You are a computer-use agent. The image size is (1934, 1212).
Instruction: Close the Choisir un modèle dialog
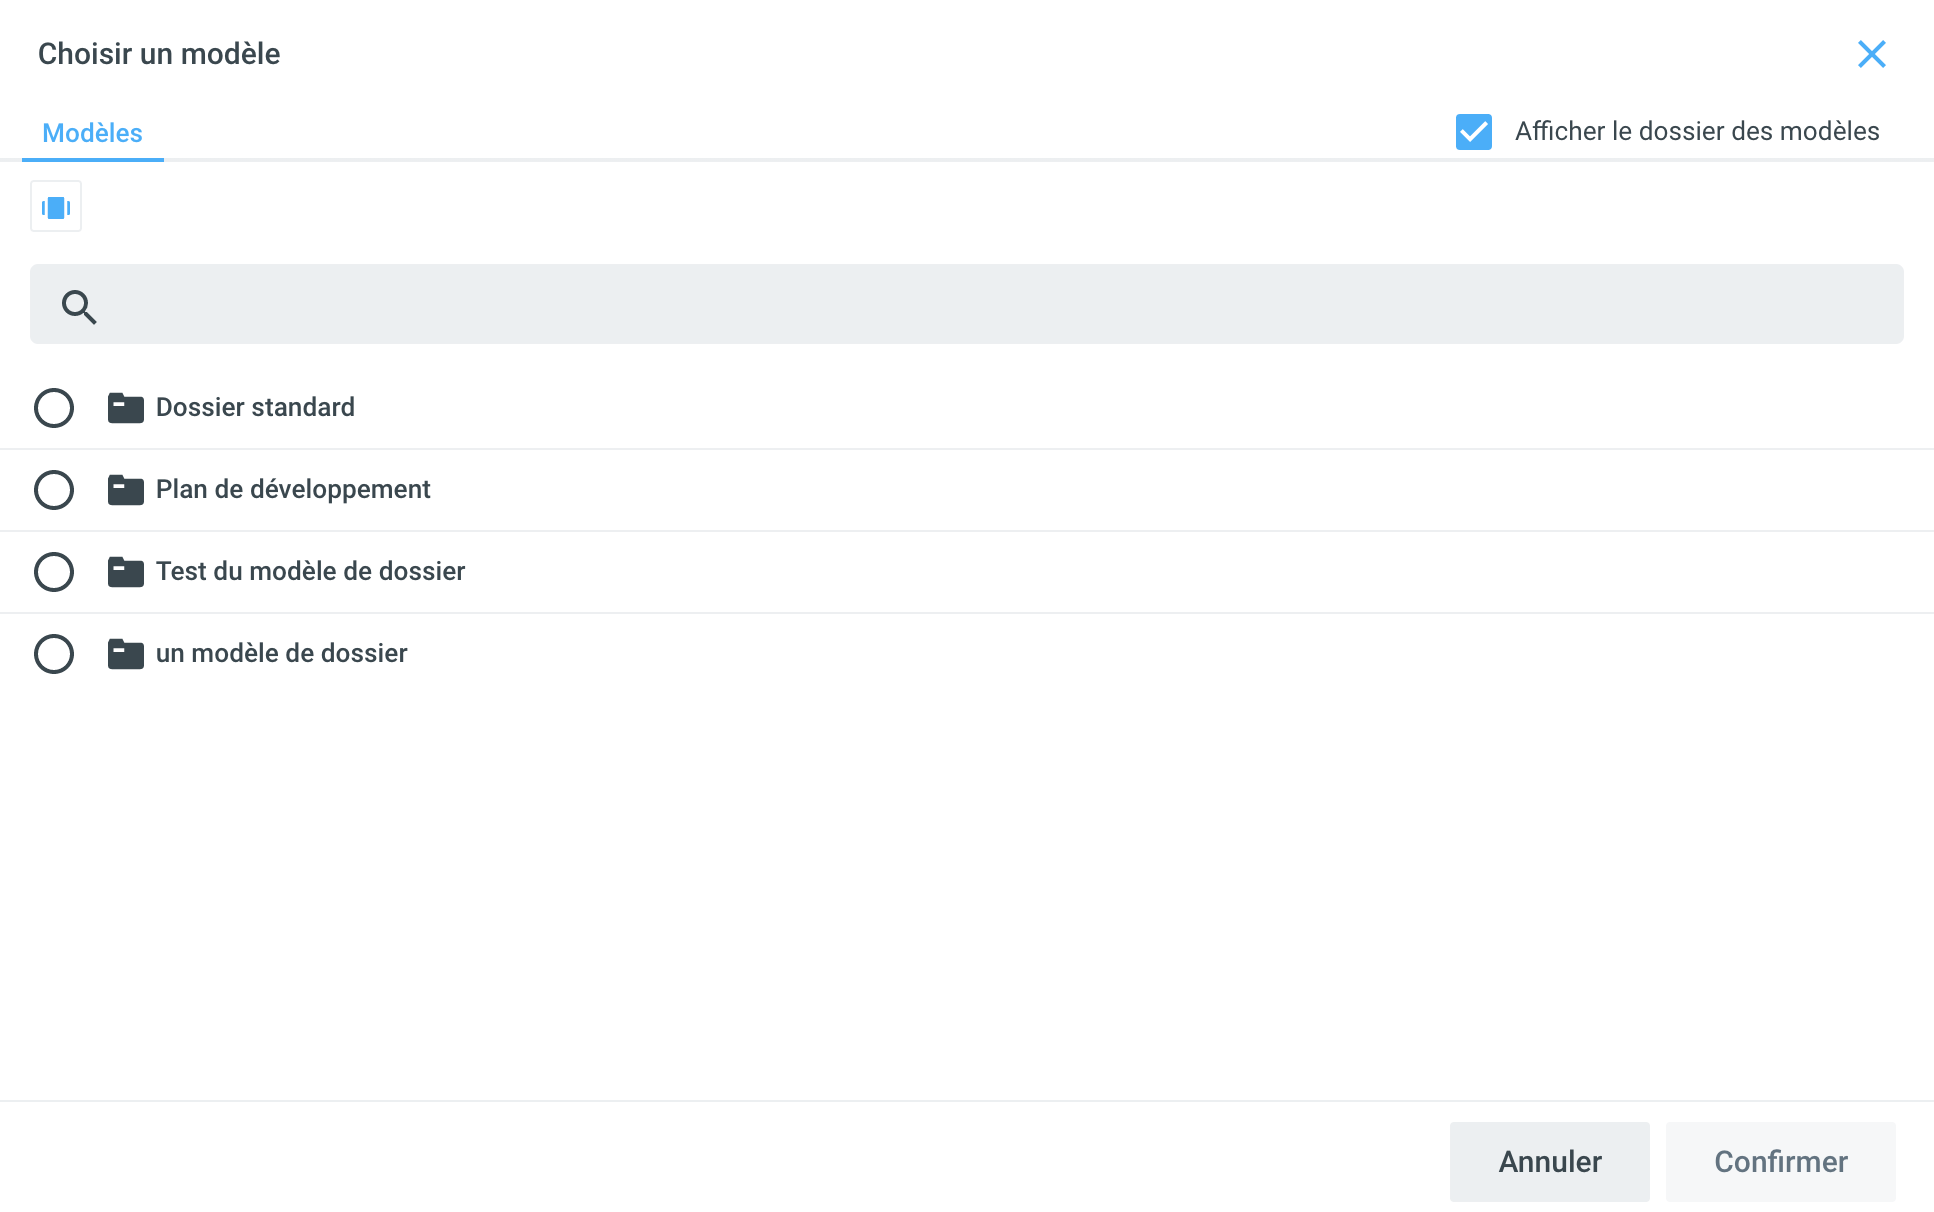1871,54
